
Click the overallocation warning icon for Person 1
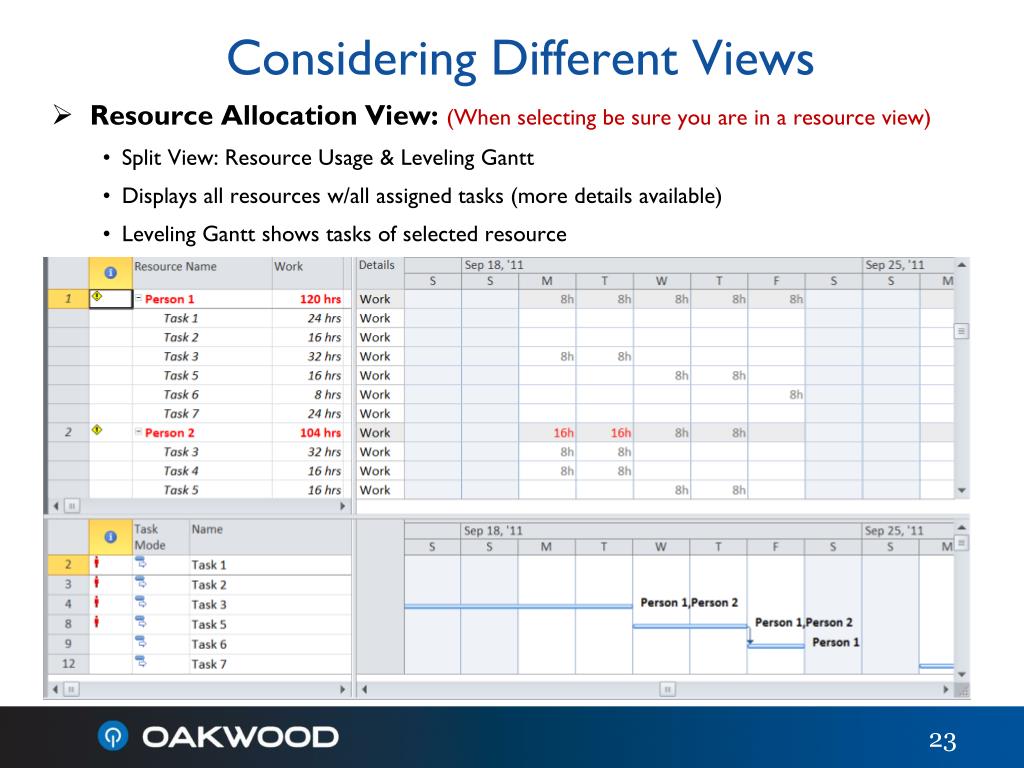click(97, 296)
